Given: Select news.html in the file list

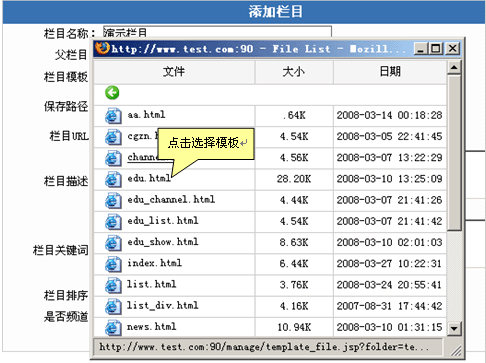Looking at the screenshot, I should point(152,327).
